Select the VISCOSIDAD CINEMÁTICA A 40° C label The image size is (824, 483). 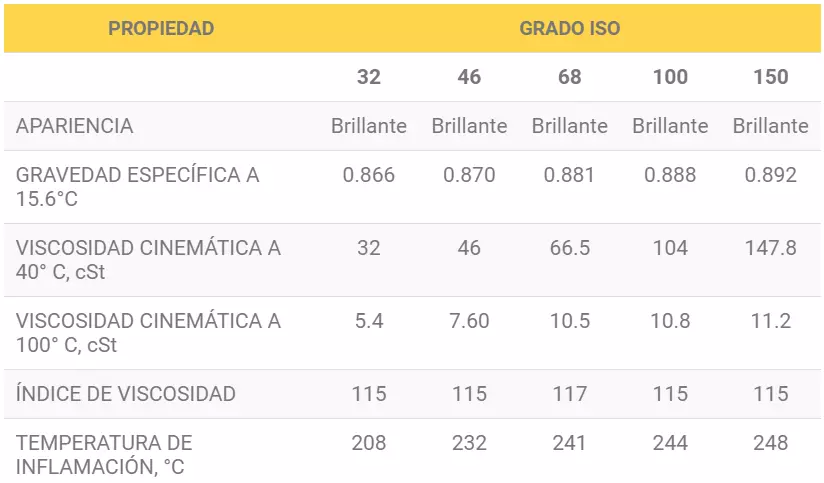pos(148,260)
